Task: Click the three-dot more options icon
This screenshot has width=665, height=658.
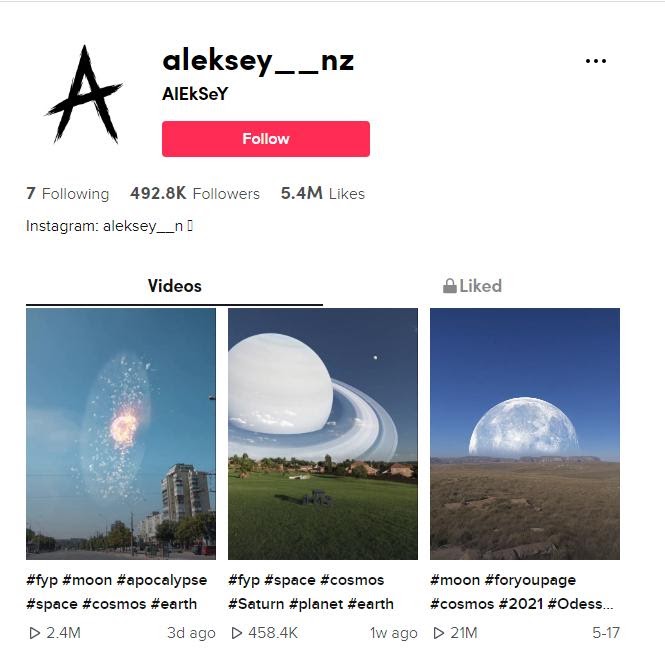Action: 595,61
